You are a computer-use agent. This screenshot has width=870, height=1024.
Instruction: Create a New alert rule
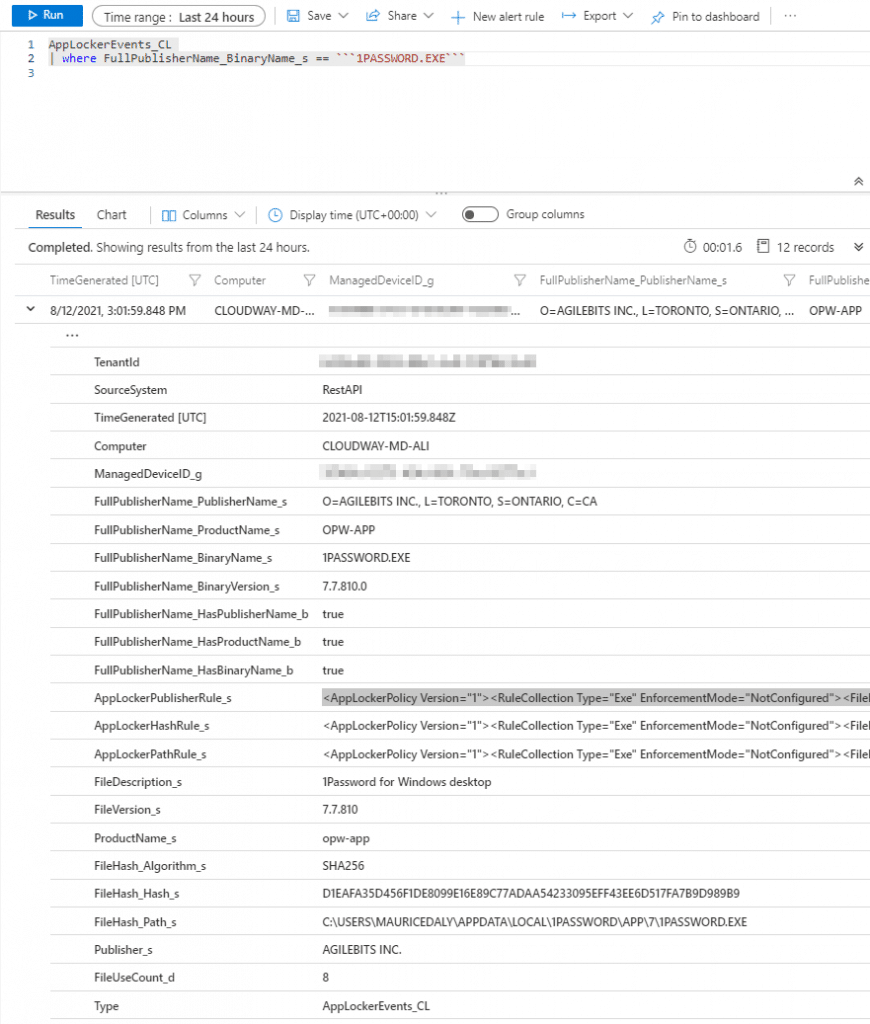coord(498,16)
